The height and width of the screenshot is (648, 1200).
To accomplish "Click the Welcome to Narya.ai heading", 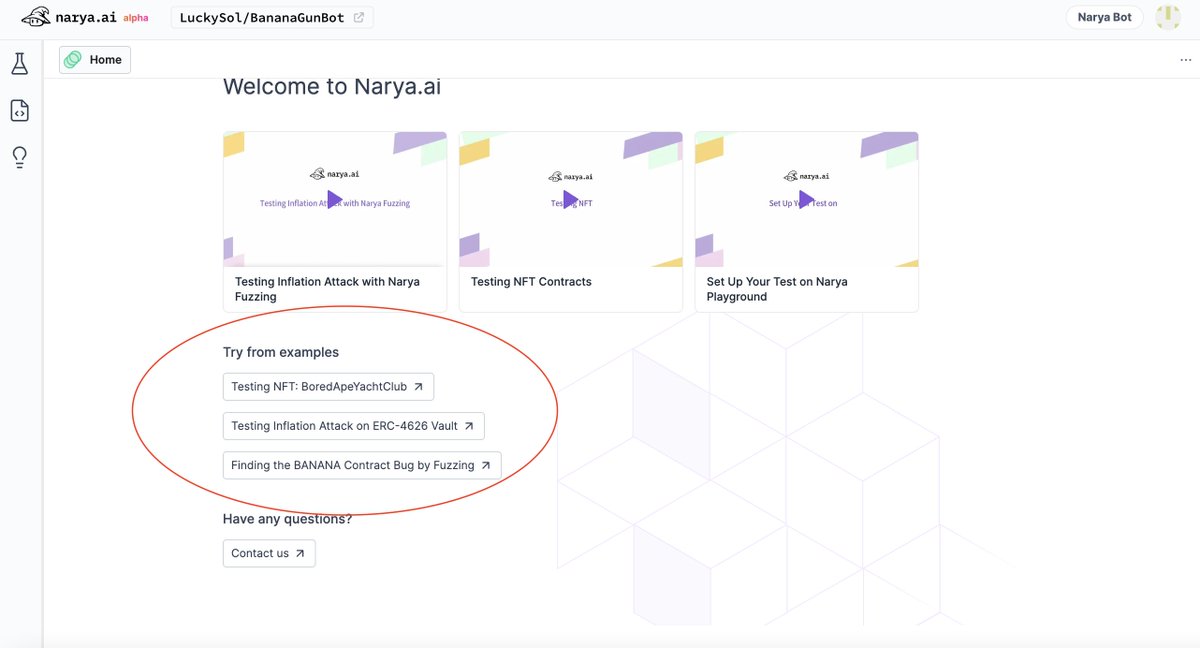I will 332,86.
